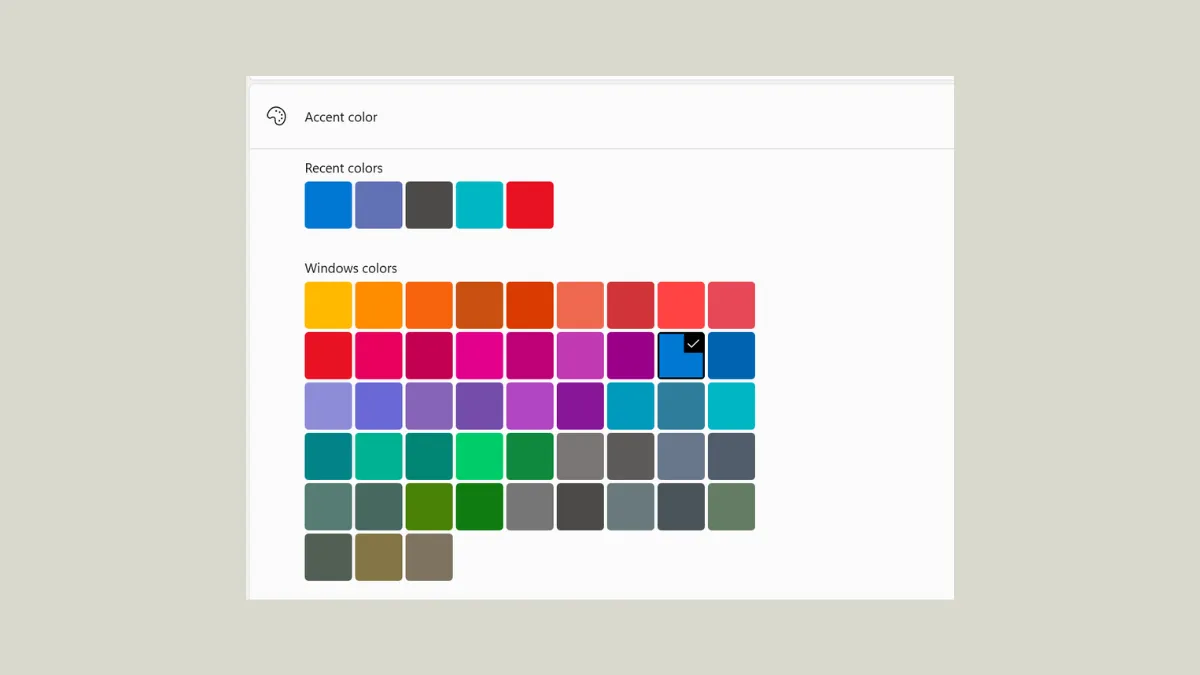Click the checkmark on the selected accent color

pos(691,344)
